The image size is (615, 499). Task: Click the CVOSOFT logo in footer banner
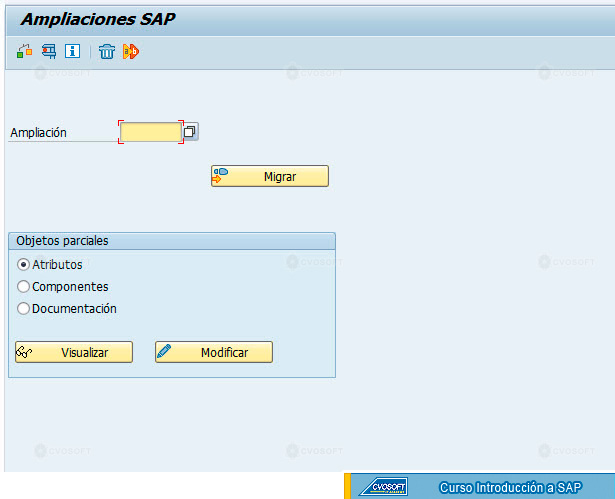click(384, 487)
